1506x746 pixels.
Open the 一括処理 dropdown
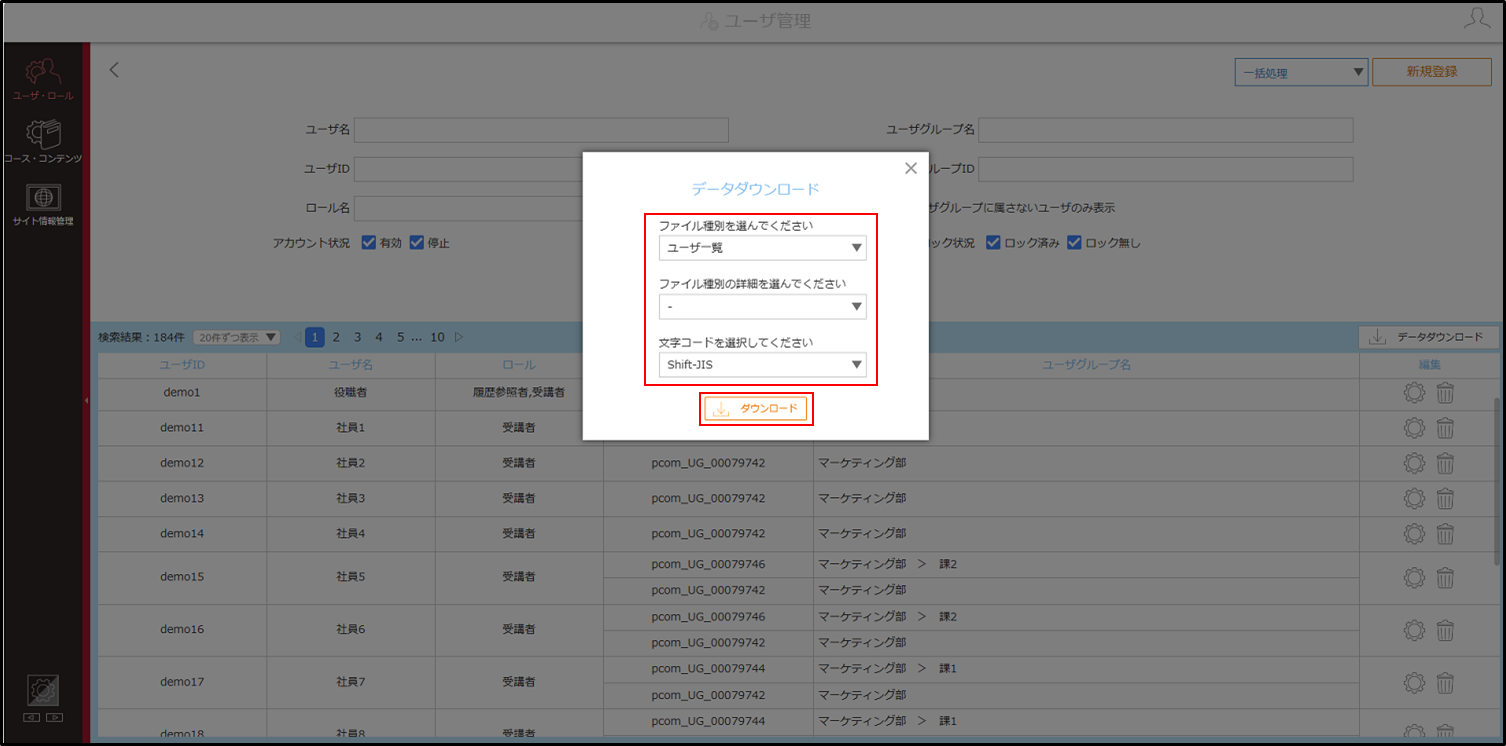tap(1301, 72)
